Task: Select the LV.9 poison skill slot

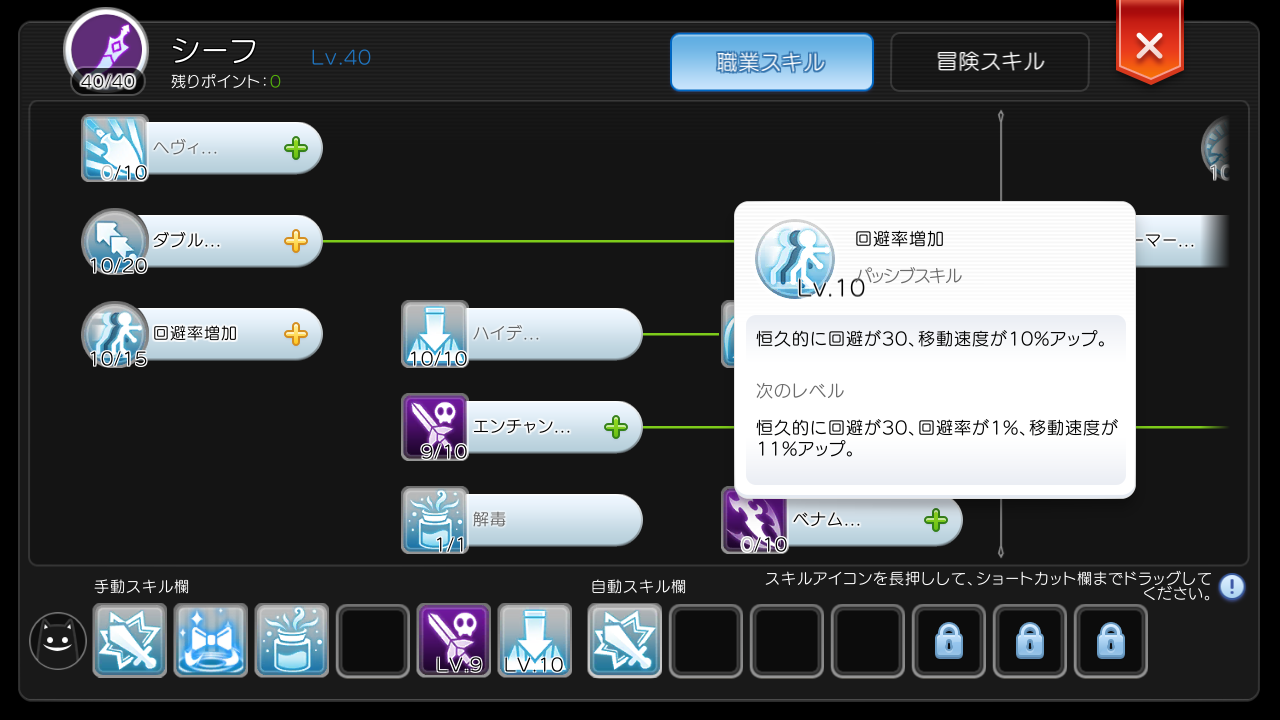Action: click(x=454, y=640)
